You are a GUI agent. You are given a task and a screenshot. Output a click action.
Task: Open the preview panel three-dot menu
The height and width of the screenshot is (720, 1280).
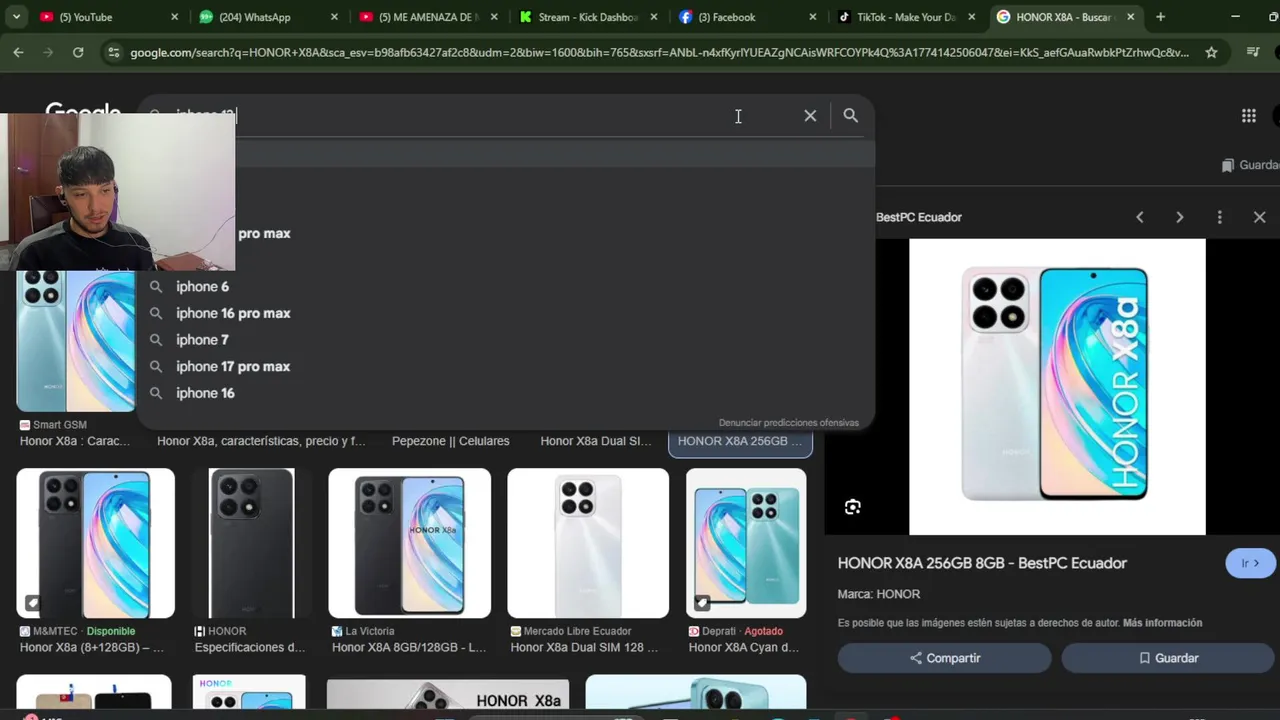1219,217
